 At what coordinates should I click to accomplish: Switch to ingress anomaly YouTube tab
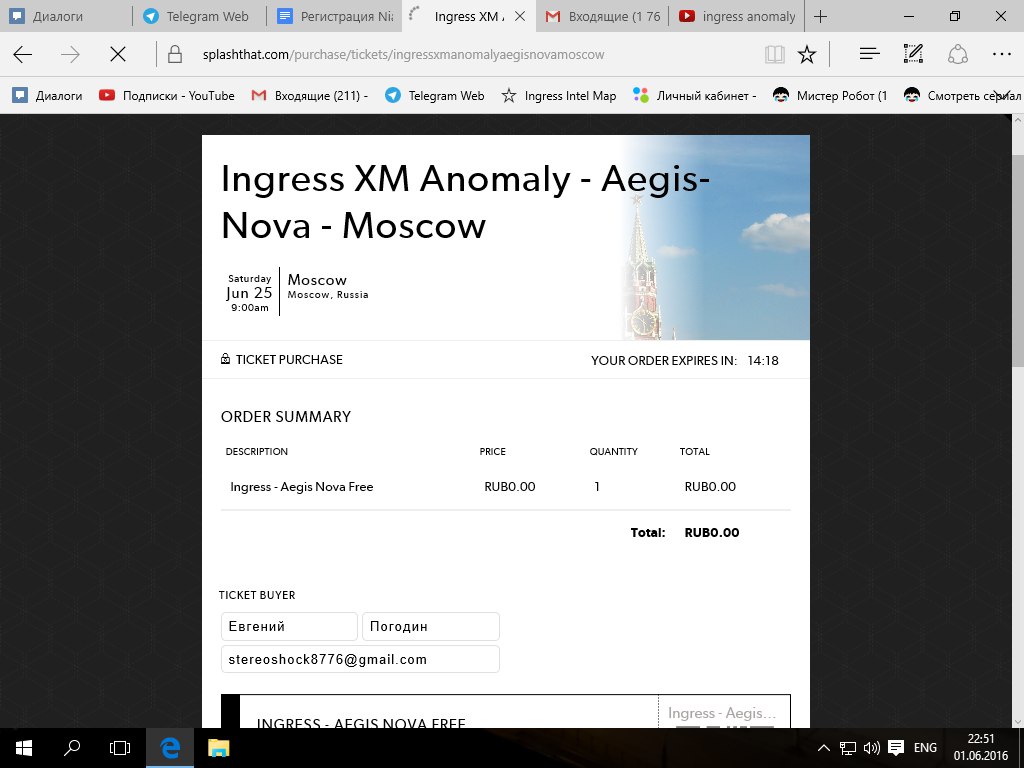point(738,16)
